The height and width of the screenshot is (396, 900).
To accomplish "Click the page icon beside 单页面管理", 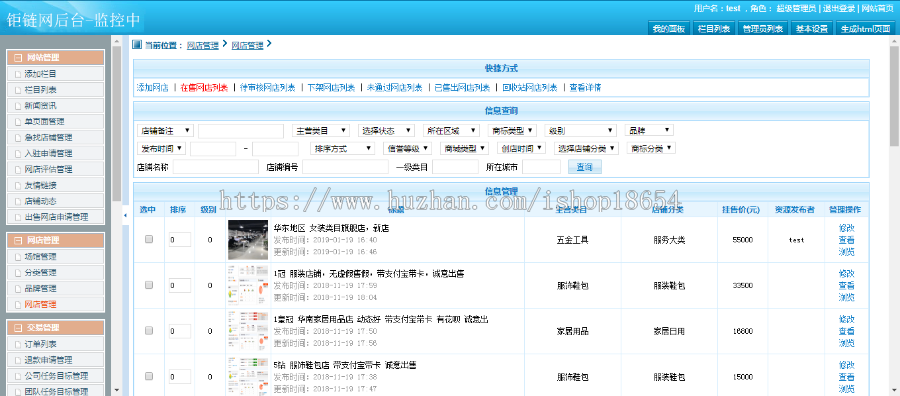I will [x=18, y=122].
